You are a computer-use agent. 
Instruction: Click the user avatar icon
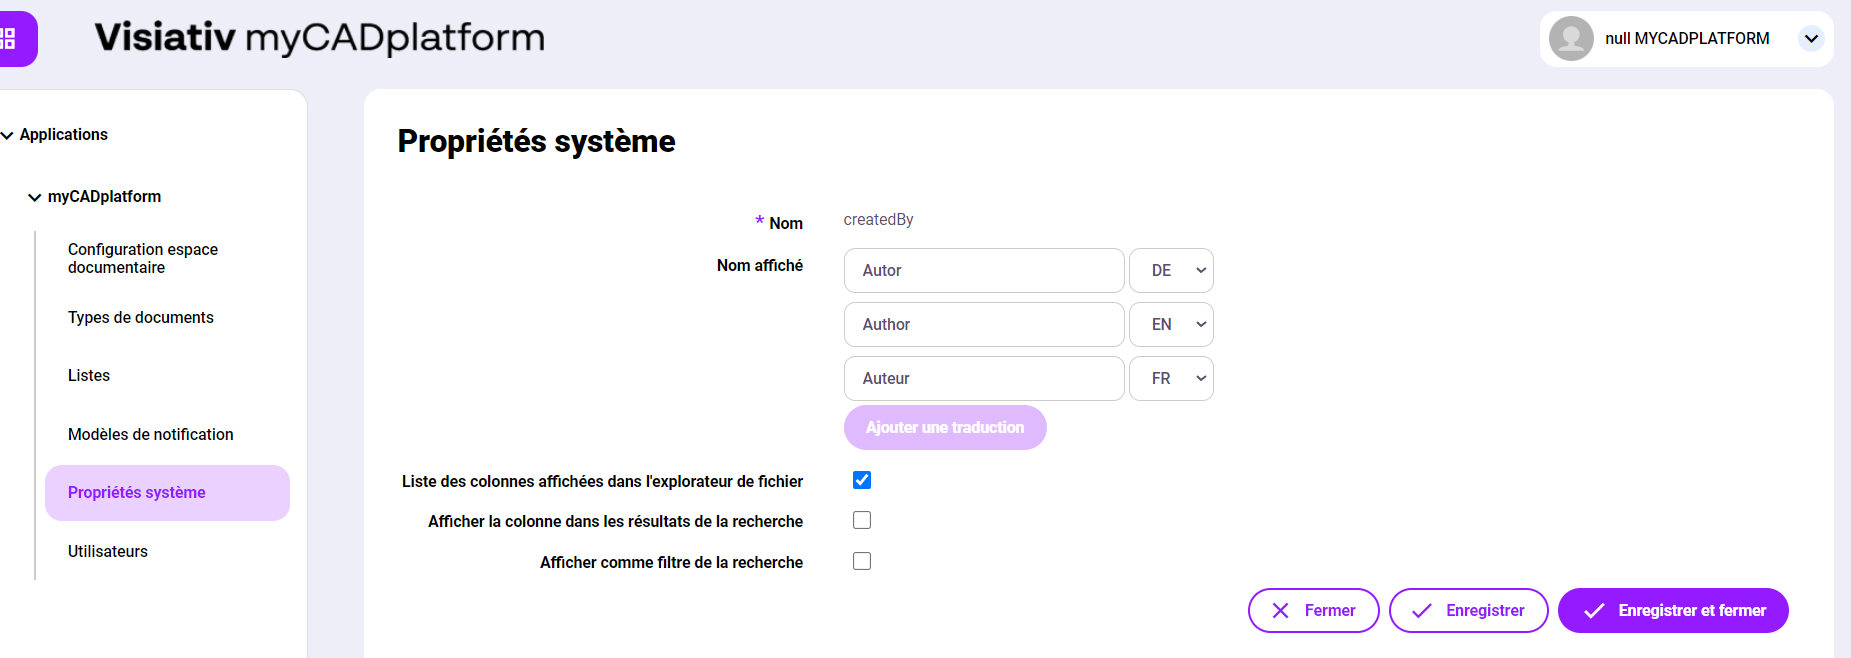tap(1571, 39)
